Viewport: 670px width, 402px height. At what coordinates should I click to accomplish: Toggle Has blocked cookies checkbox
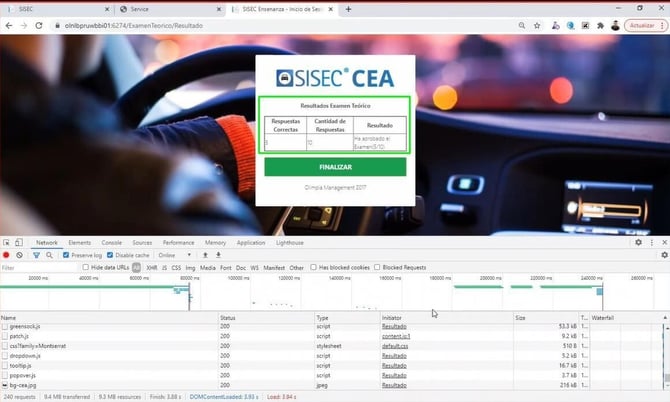click(x=314, y=267)
